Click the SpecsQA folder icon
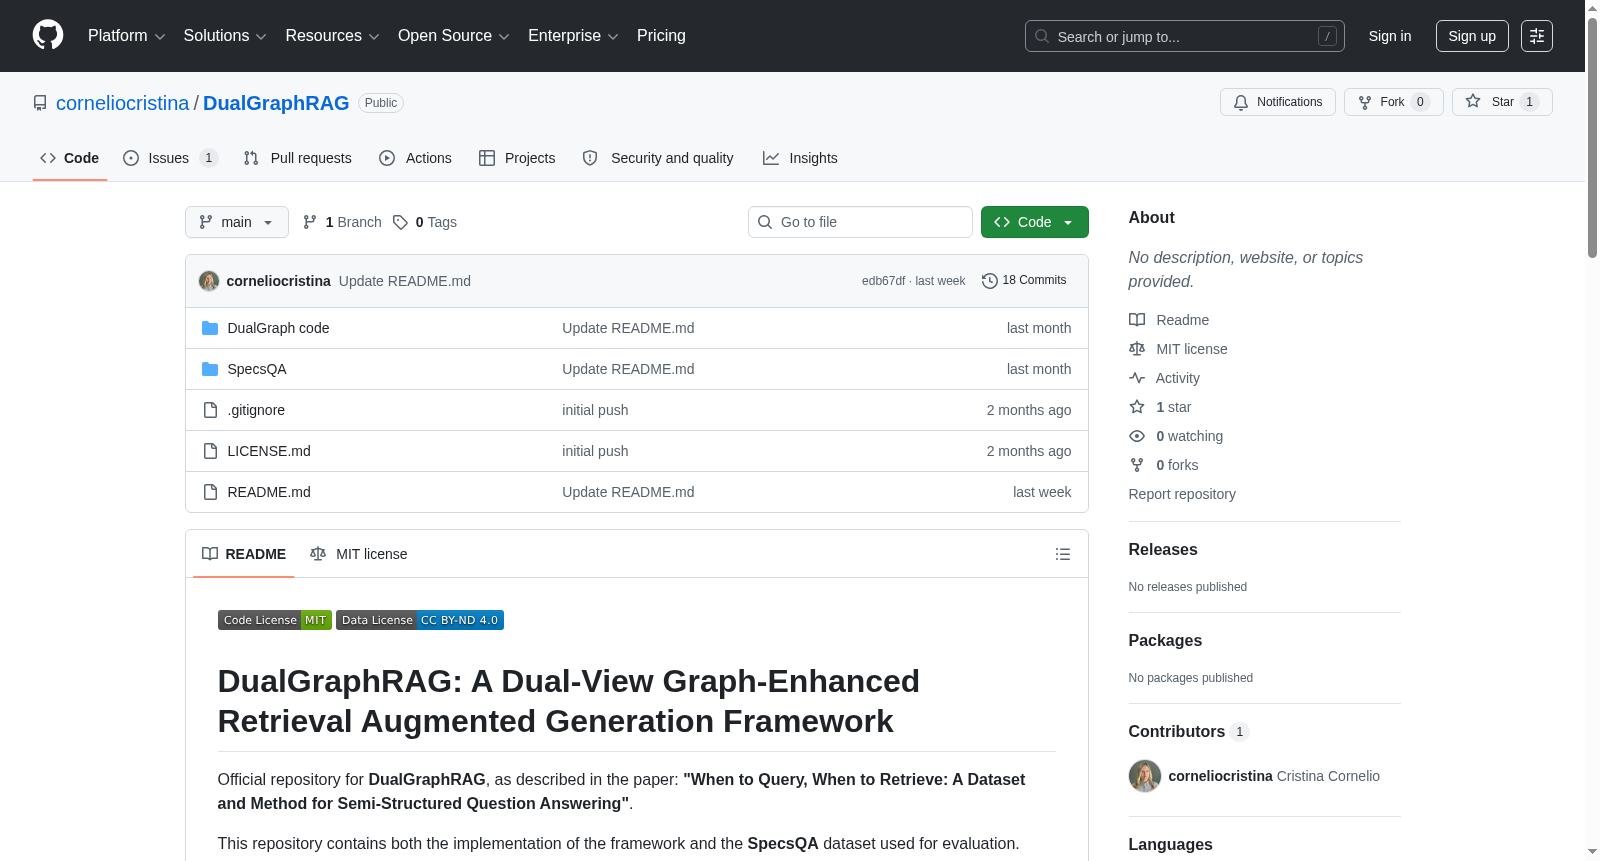This screenshot has width=1600, height=861. pos(210,369)
